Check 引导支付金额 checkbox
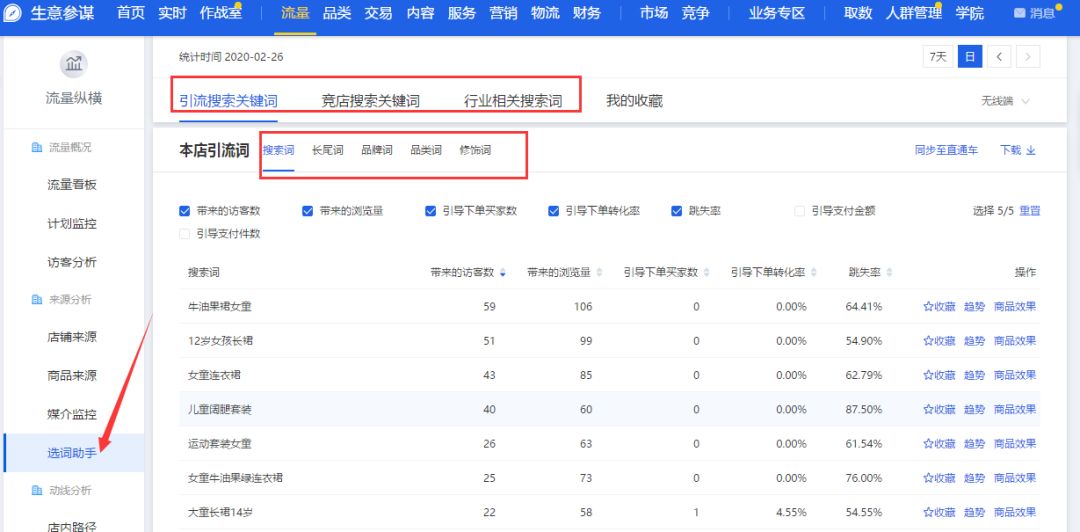This screenshot has width=1080, height=532. [x=800, y=211]
